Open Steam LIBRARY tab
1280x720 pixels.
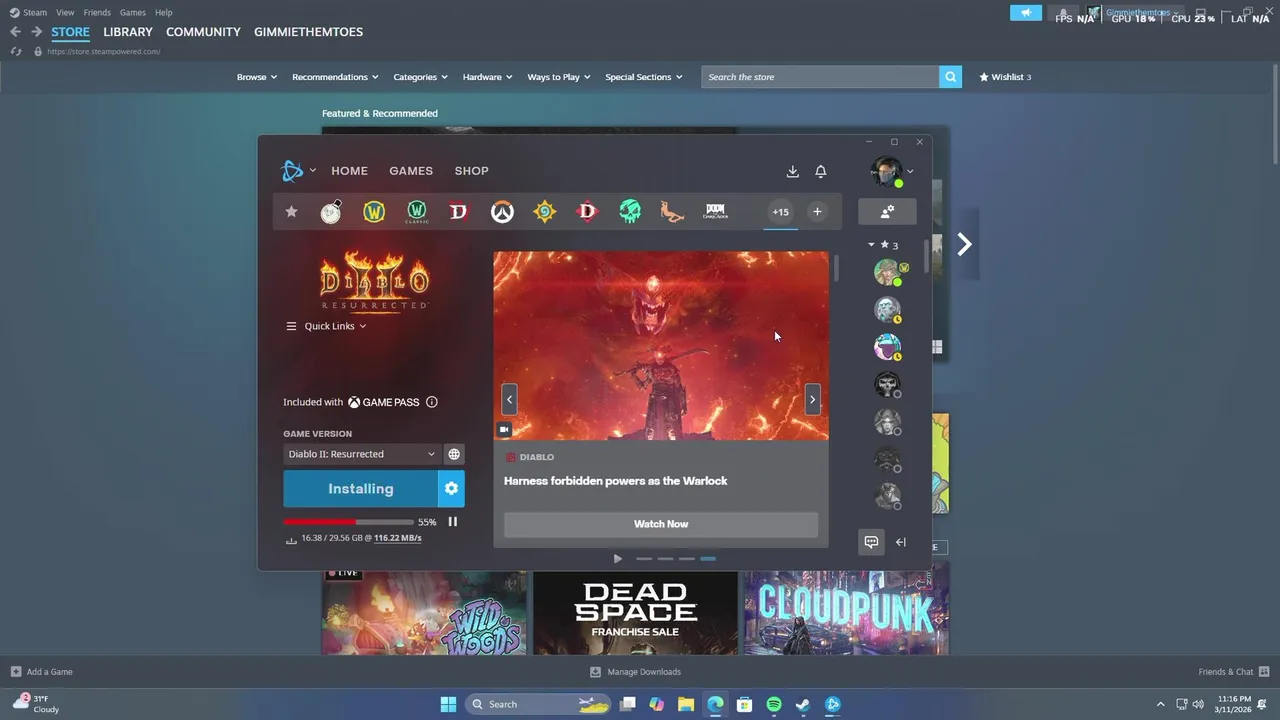128,32
